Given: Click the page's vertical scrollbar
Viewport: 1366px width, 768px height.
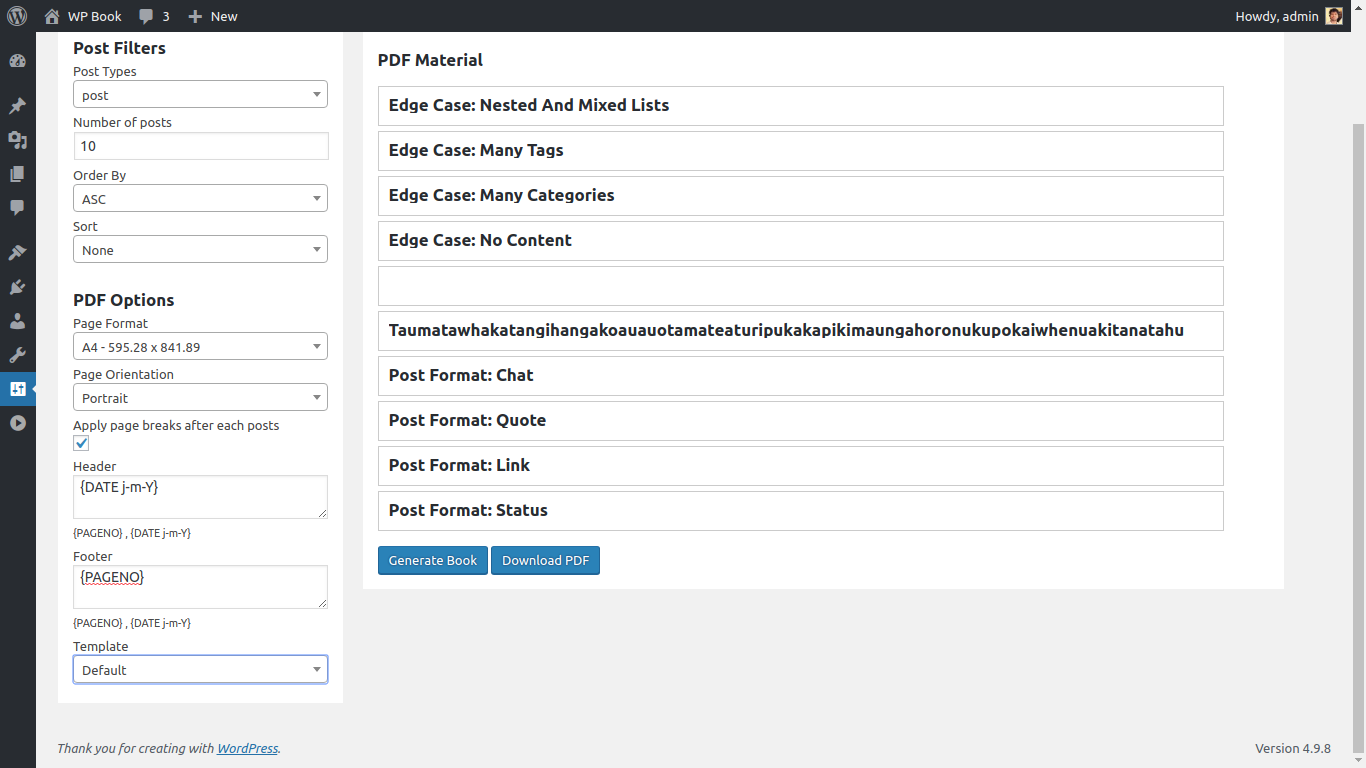Looking at the screenshot, I should pyautogui.click(x=1358, y=400).
